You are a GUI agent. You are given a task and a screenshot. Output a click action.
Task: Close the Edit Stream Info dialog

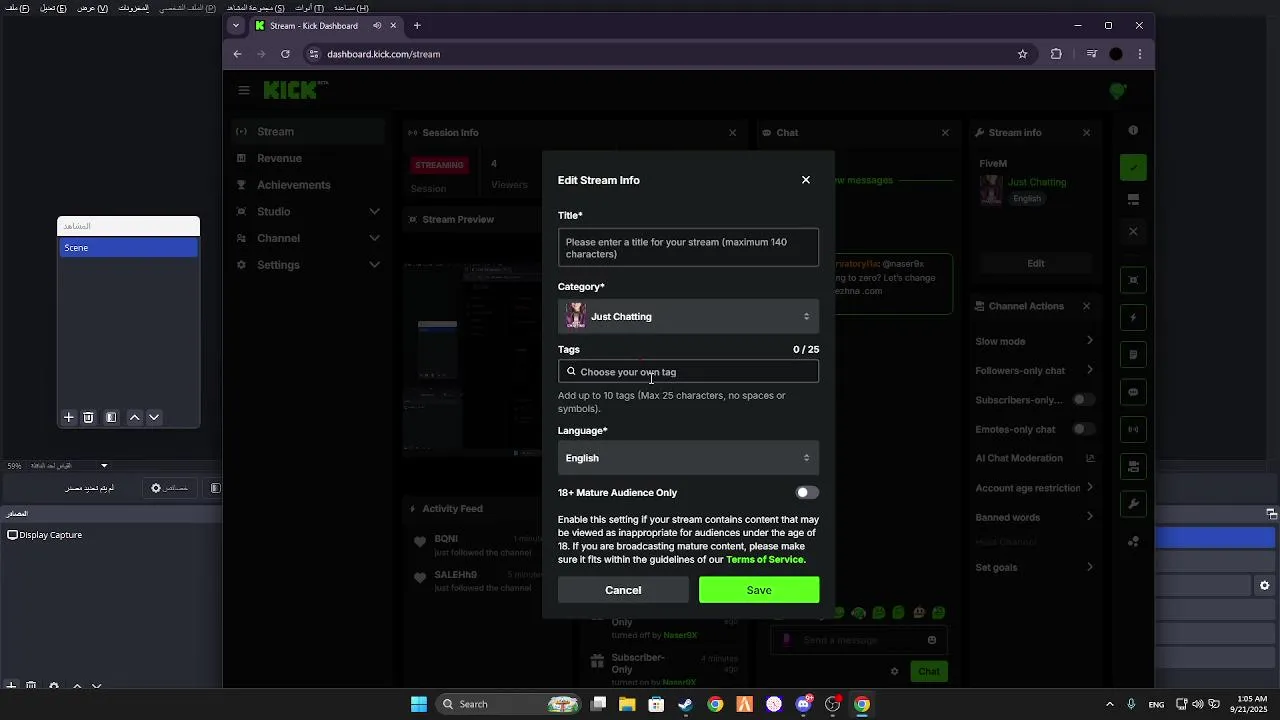coord(806,180)
